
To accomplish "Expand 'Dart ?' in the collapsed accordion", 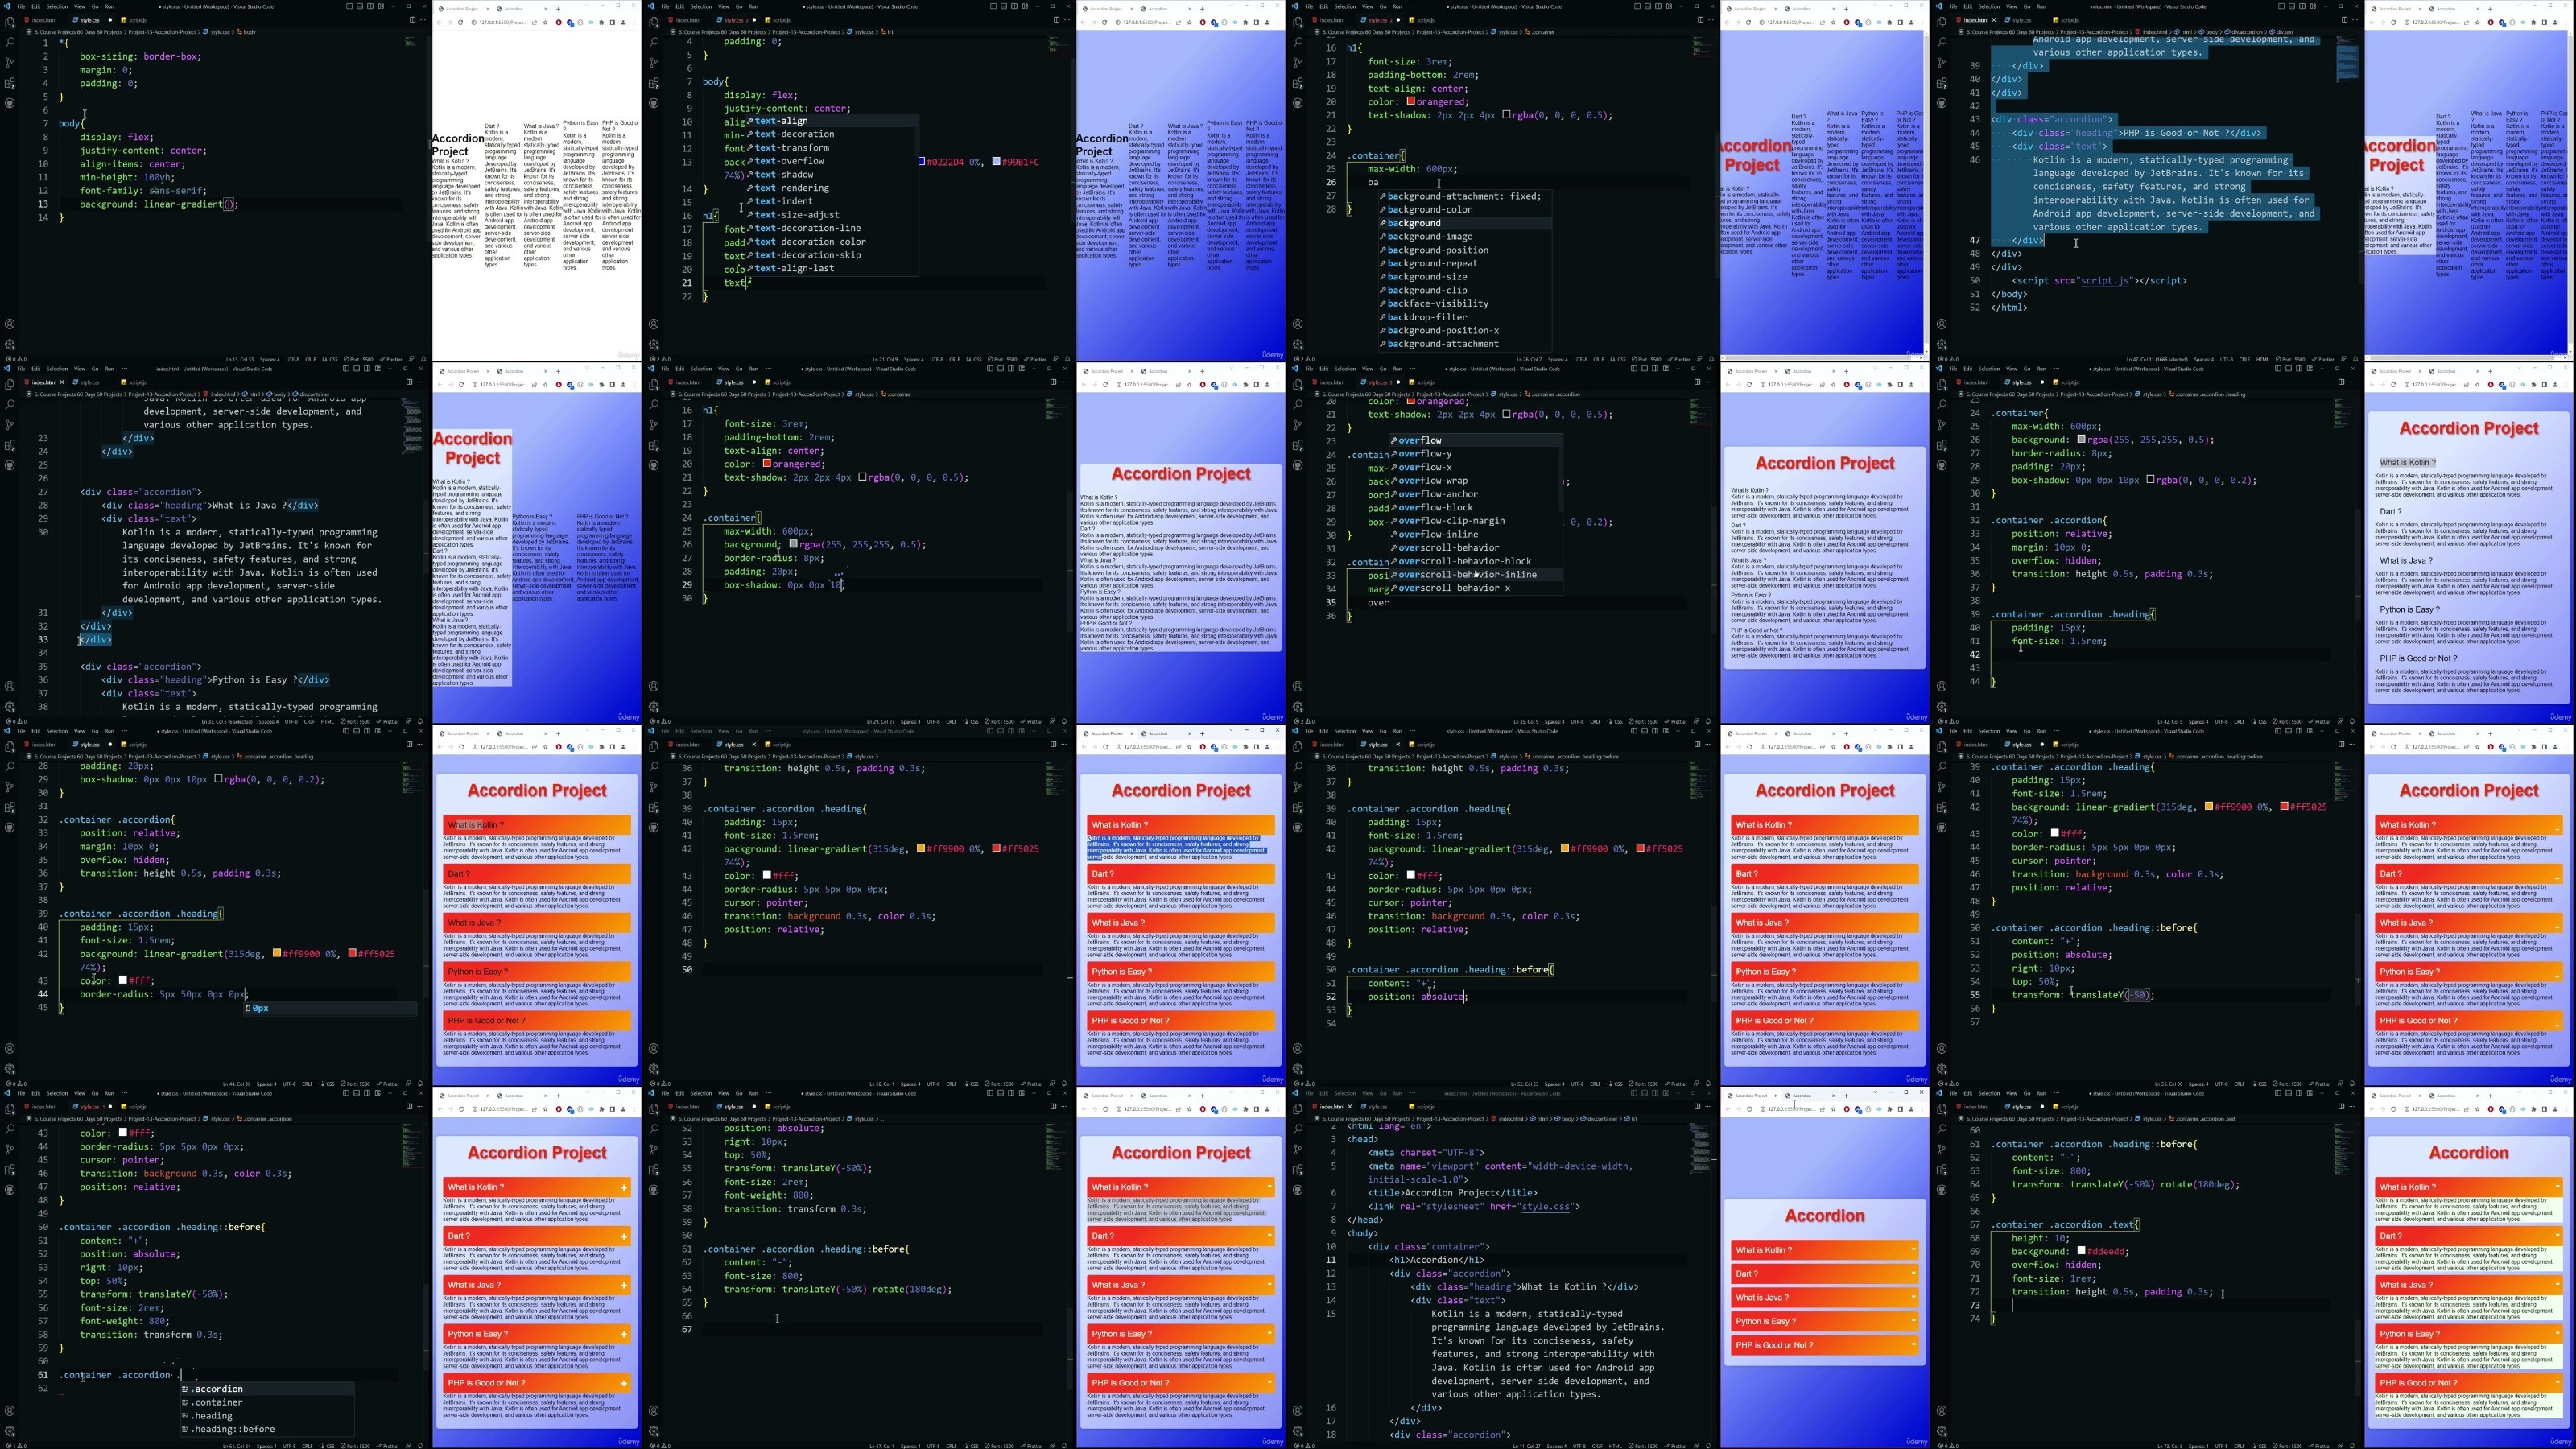I will pyautogui.click(x=1824, y=1274).
